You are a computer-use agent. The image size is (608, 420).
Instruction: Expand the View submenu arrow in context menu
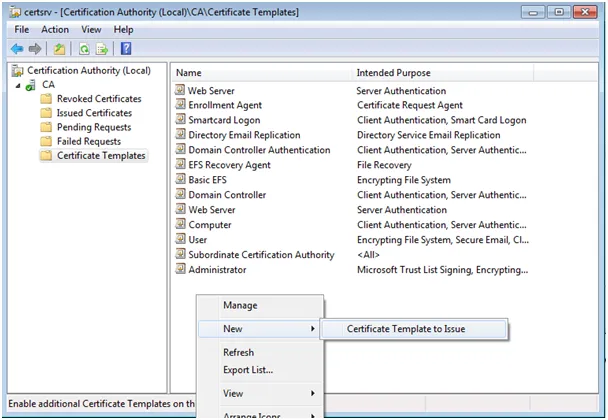click(x=313, y=393)
